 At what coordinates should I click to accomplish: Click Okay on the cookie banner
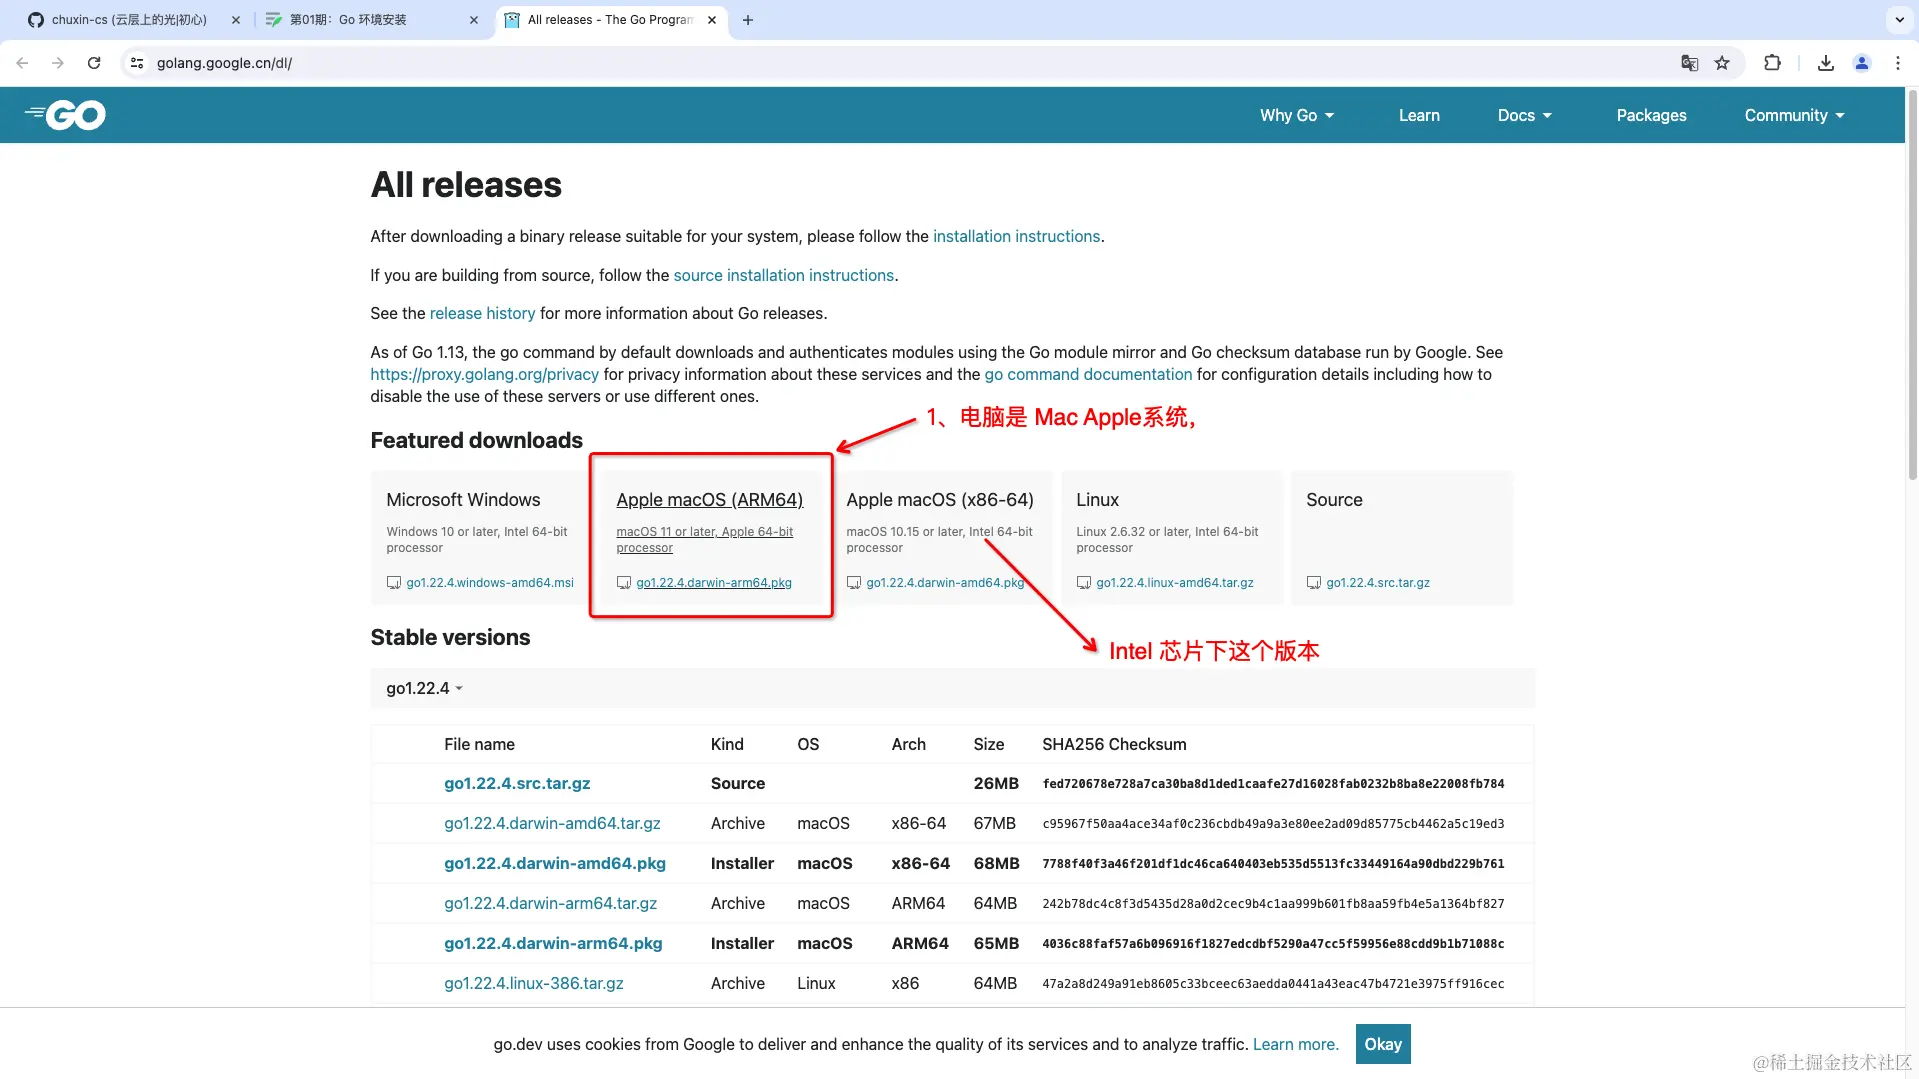point(1383,1044)
